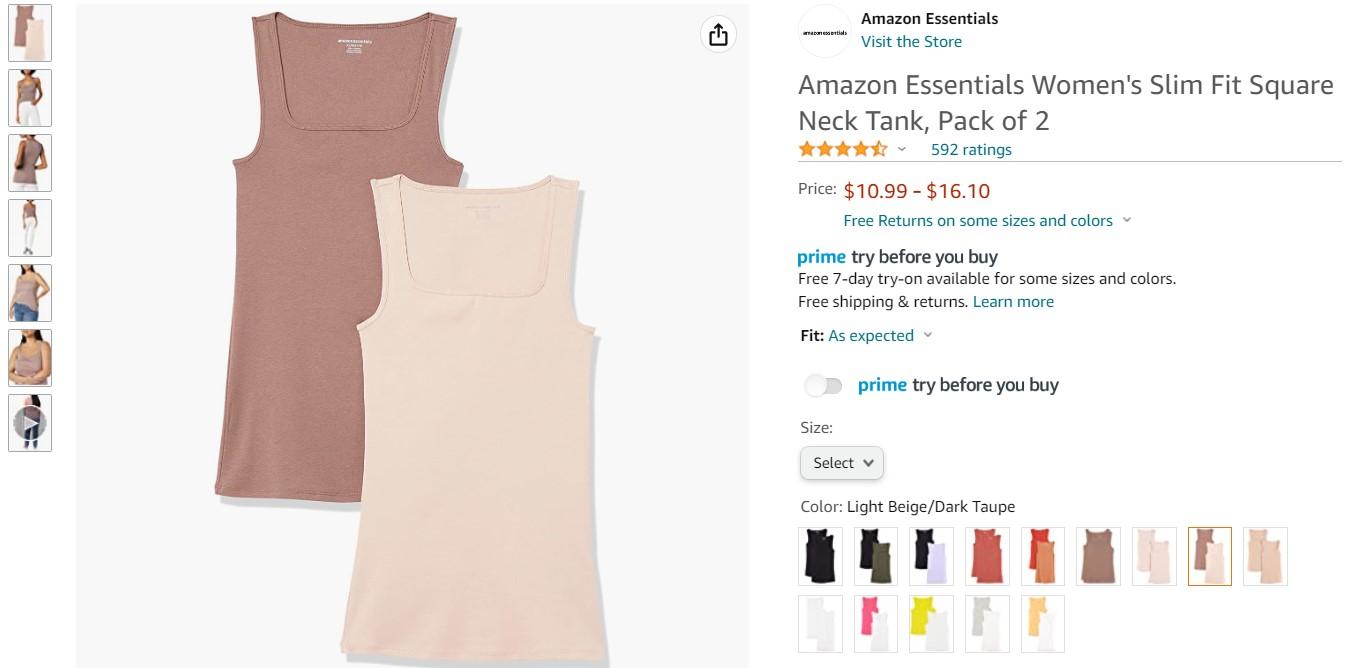This screenshot has width=1346, height=668.
Task: Click the share icon on product image
Action: [718, 35]
